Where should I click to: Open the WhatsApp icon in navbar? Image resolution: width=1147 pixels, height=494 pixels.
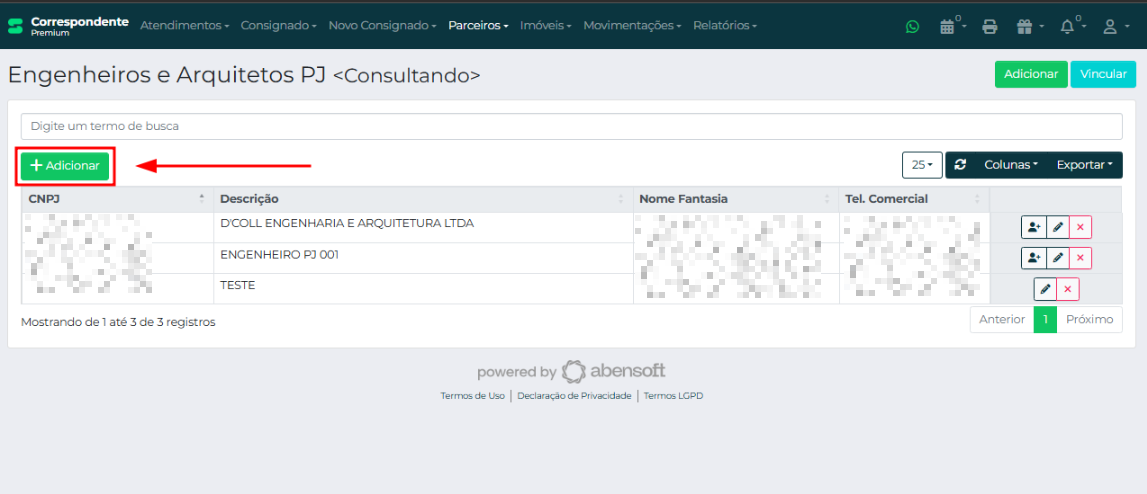[912, 27]
